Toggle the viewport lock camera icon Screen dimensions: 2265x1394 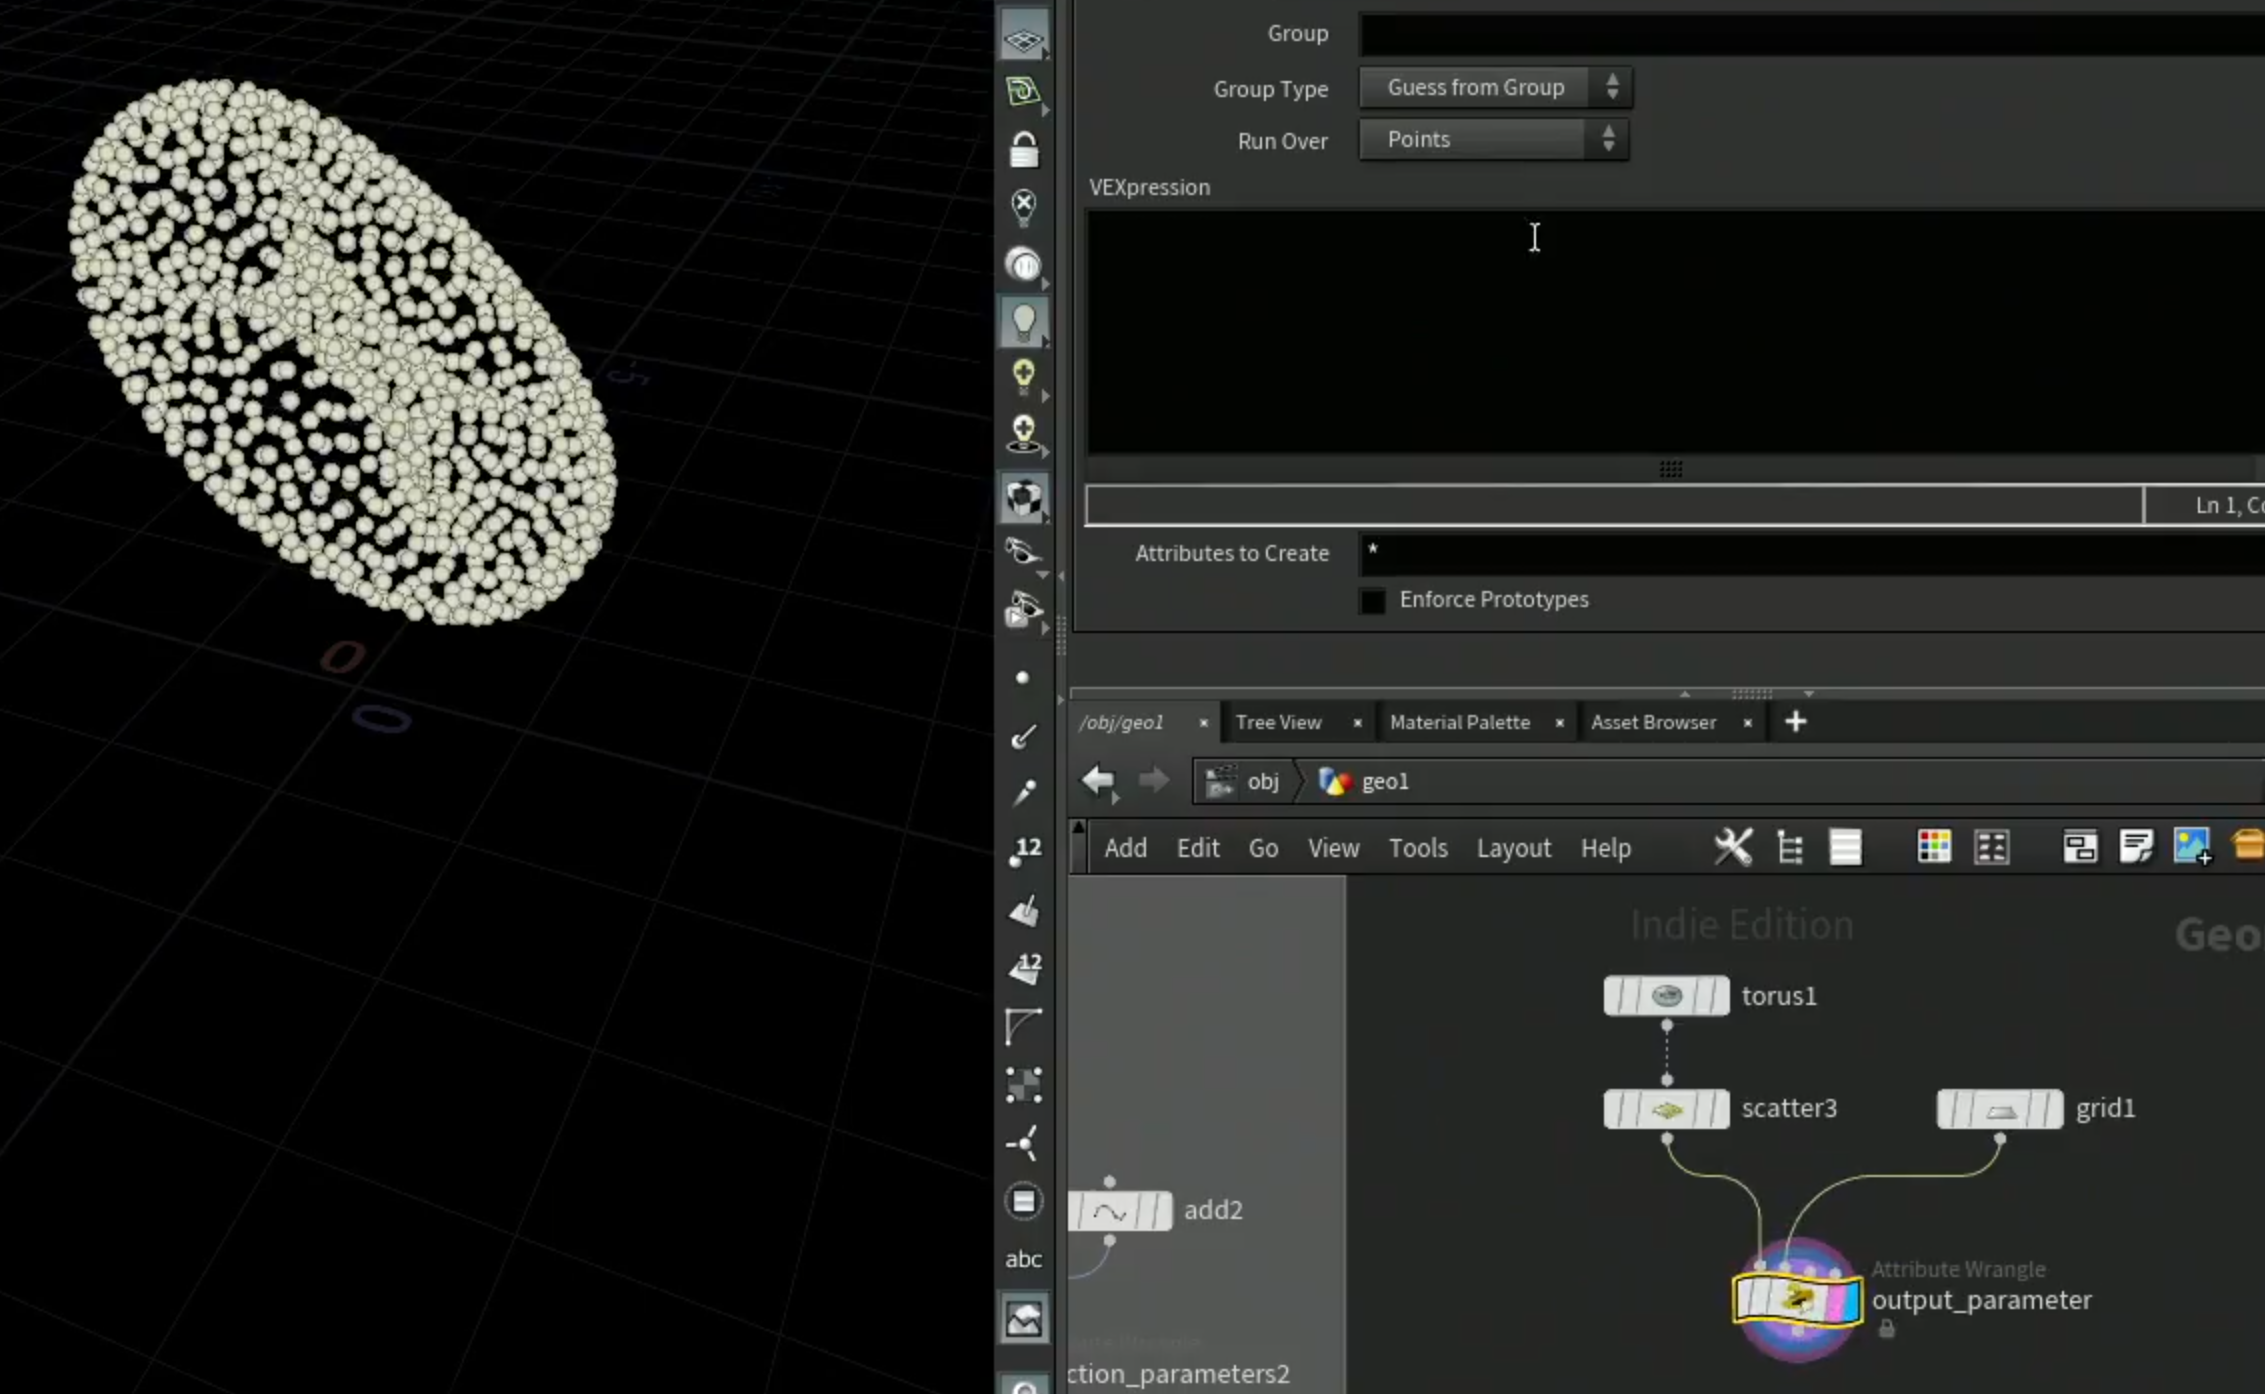1023,150
